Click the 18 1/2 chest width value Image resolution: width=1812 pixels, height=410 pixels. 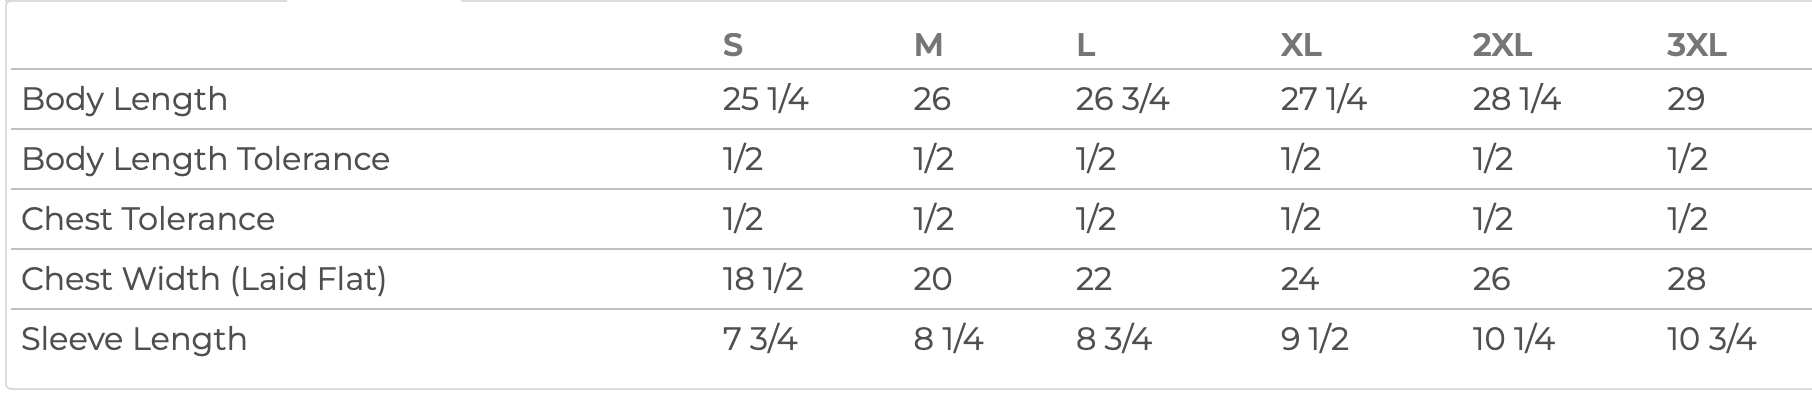762,279
